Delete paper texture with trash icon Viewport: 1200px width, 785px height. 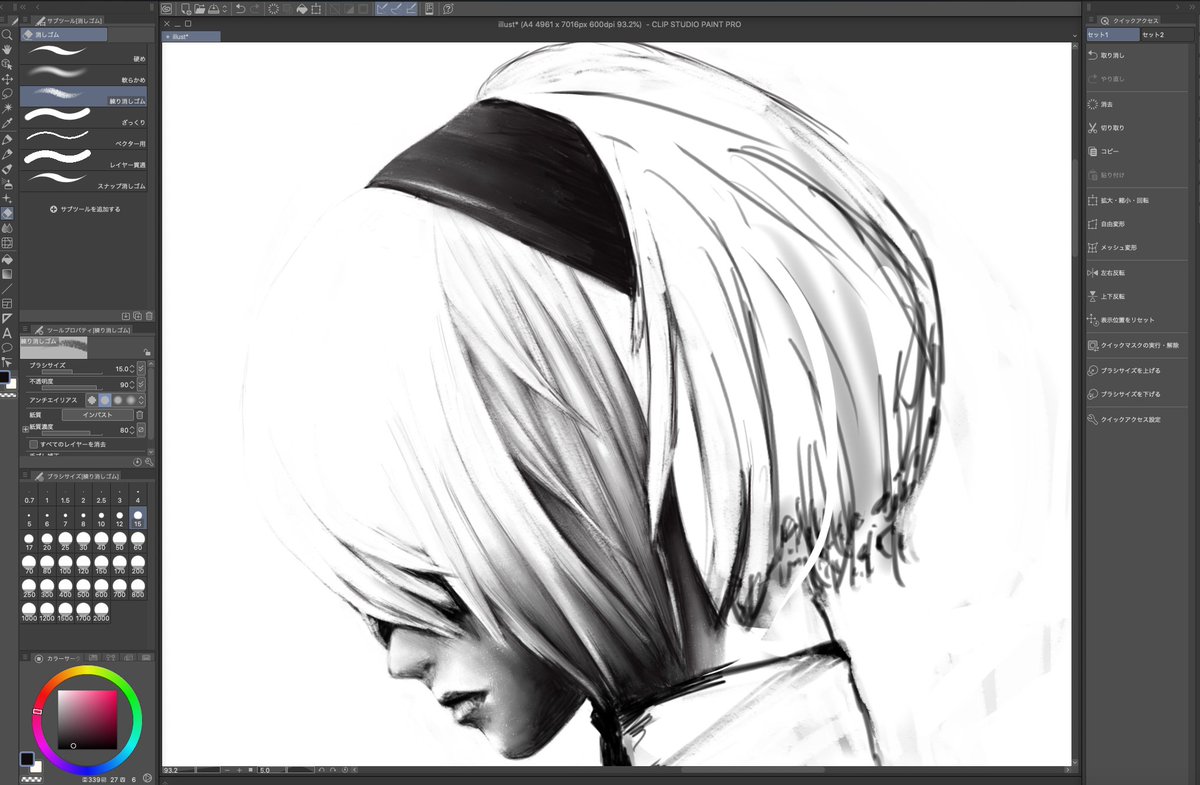pyautogui.click(x=139, y=414)
